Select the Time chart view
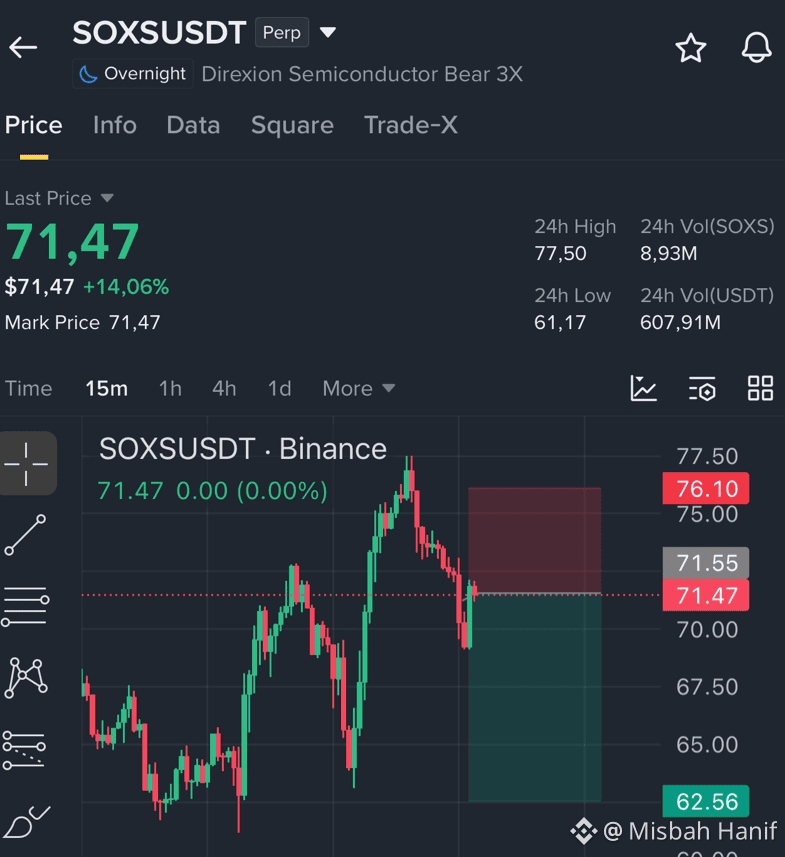Viewport: 785px width, 857px height. click(x=28, y=389)
